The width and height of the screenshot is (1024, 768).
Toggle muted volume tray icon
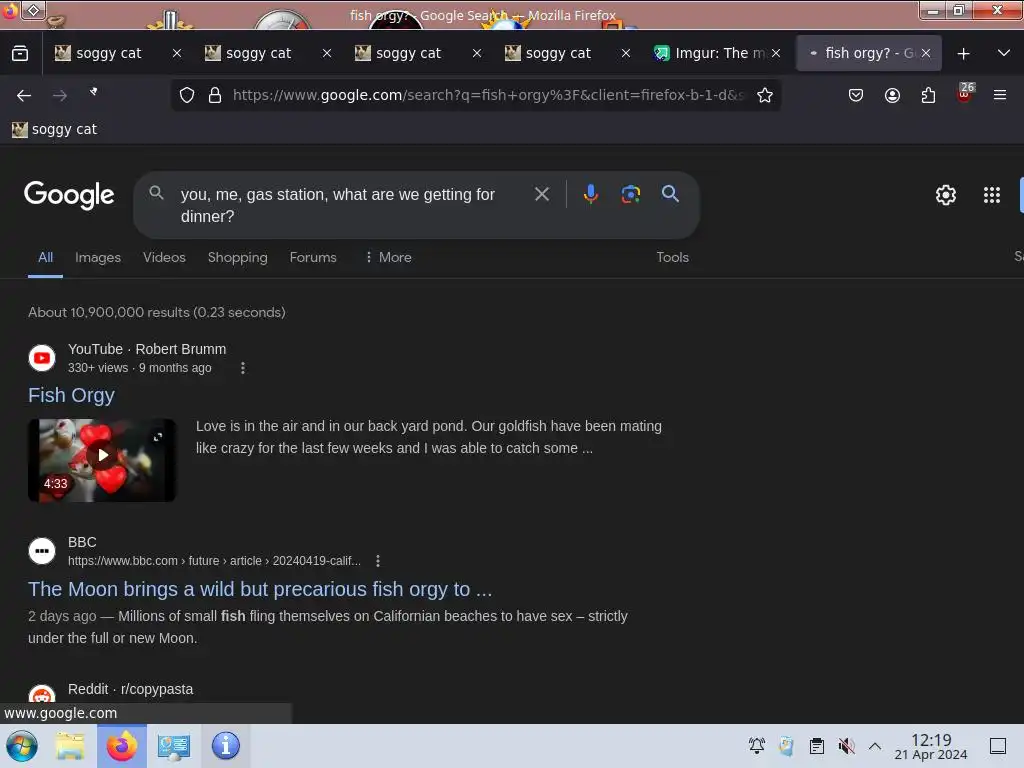(846, 746)
